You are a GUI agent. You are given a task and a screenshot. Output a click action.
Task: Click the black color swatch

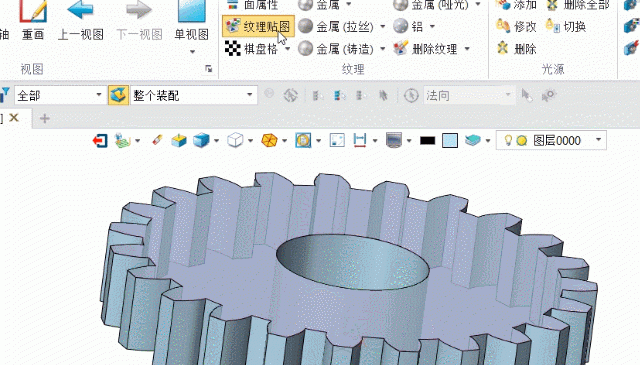[427, 141]
